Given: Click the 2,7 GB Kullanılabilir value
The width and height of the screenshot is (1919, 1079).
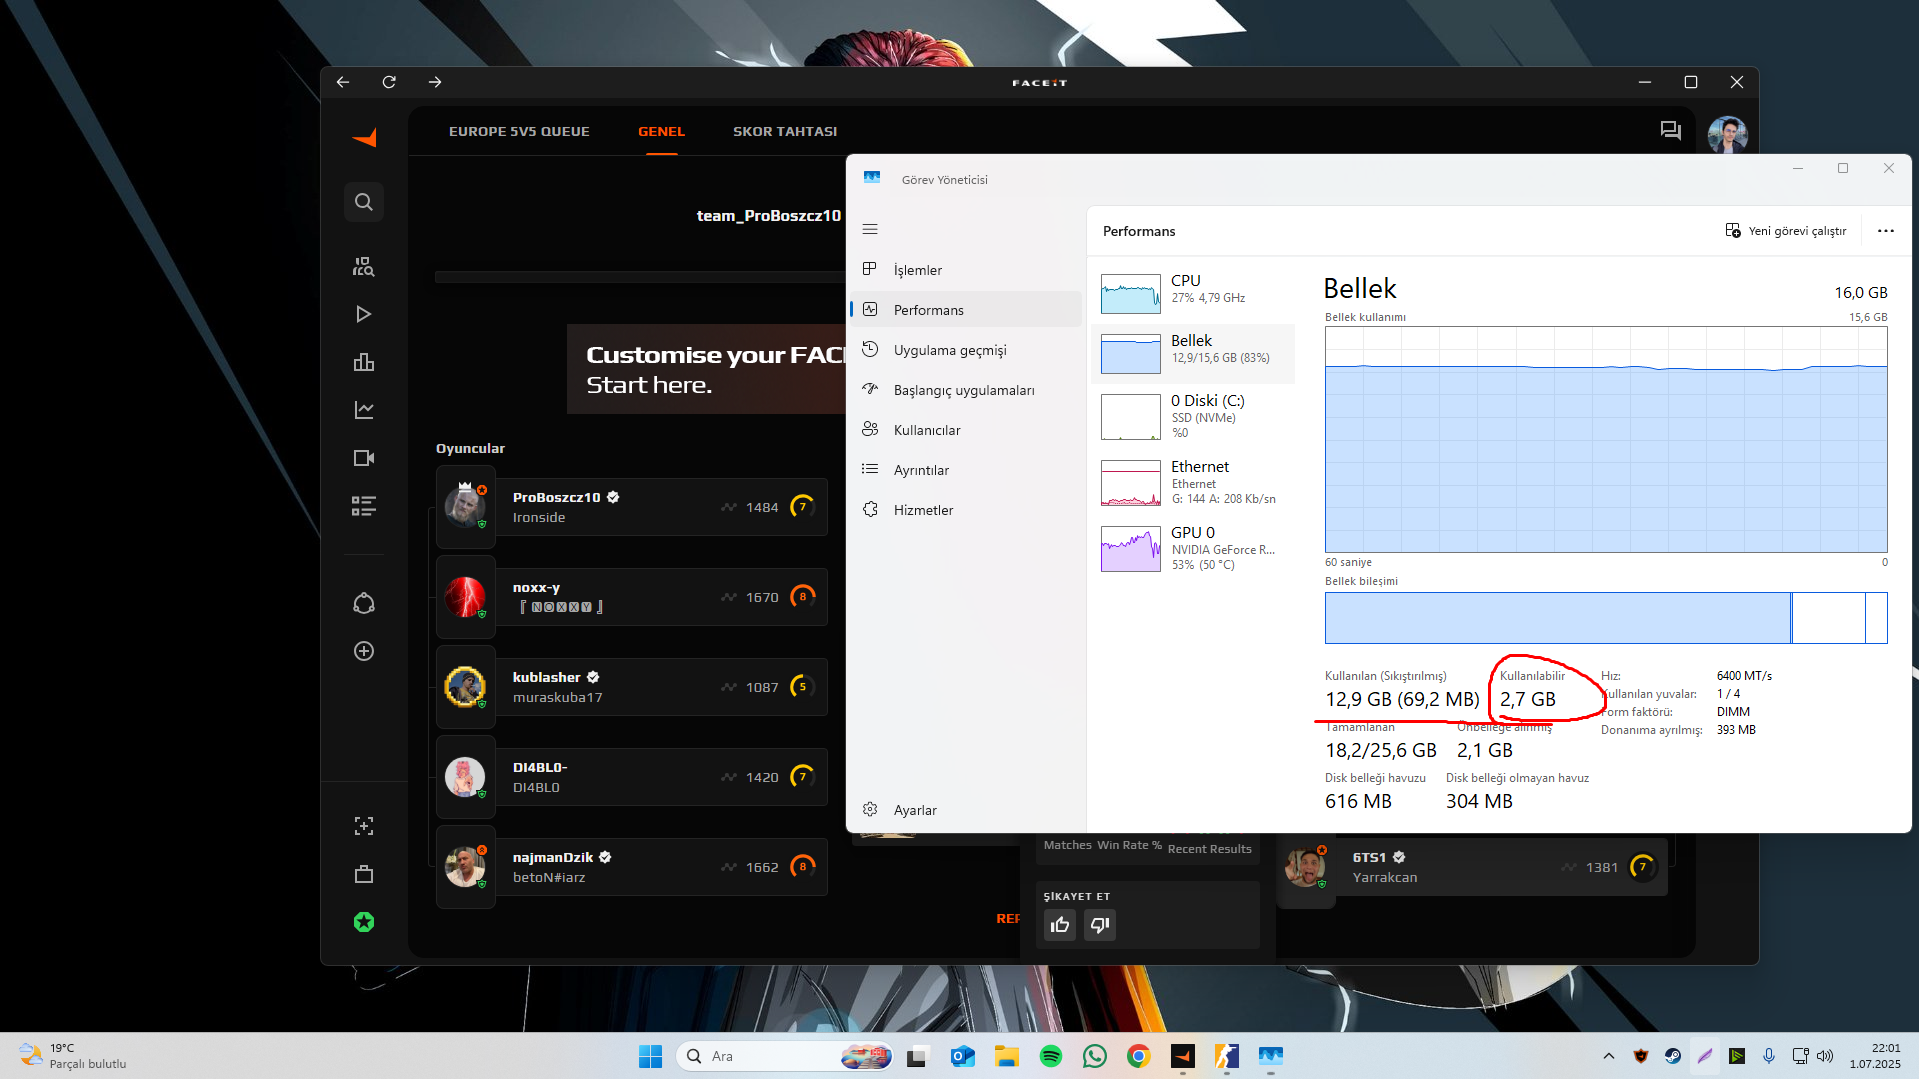Looking at the screenshot, I should (x=1527, y=699).
